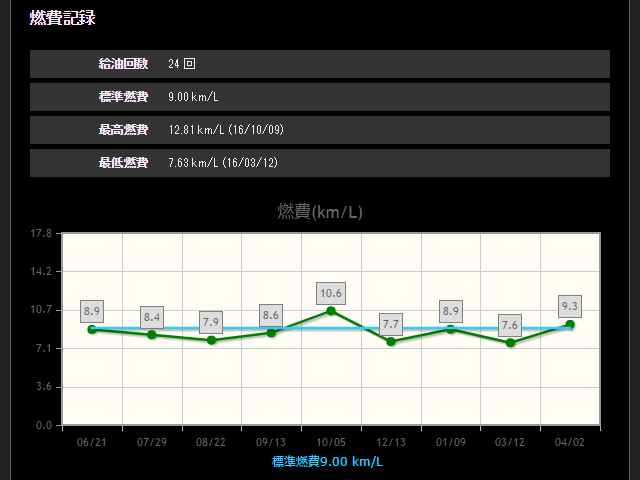The image size is (640, 480).
Task: Click the 8.9 label above 06/21
Action: pos(92,311)
